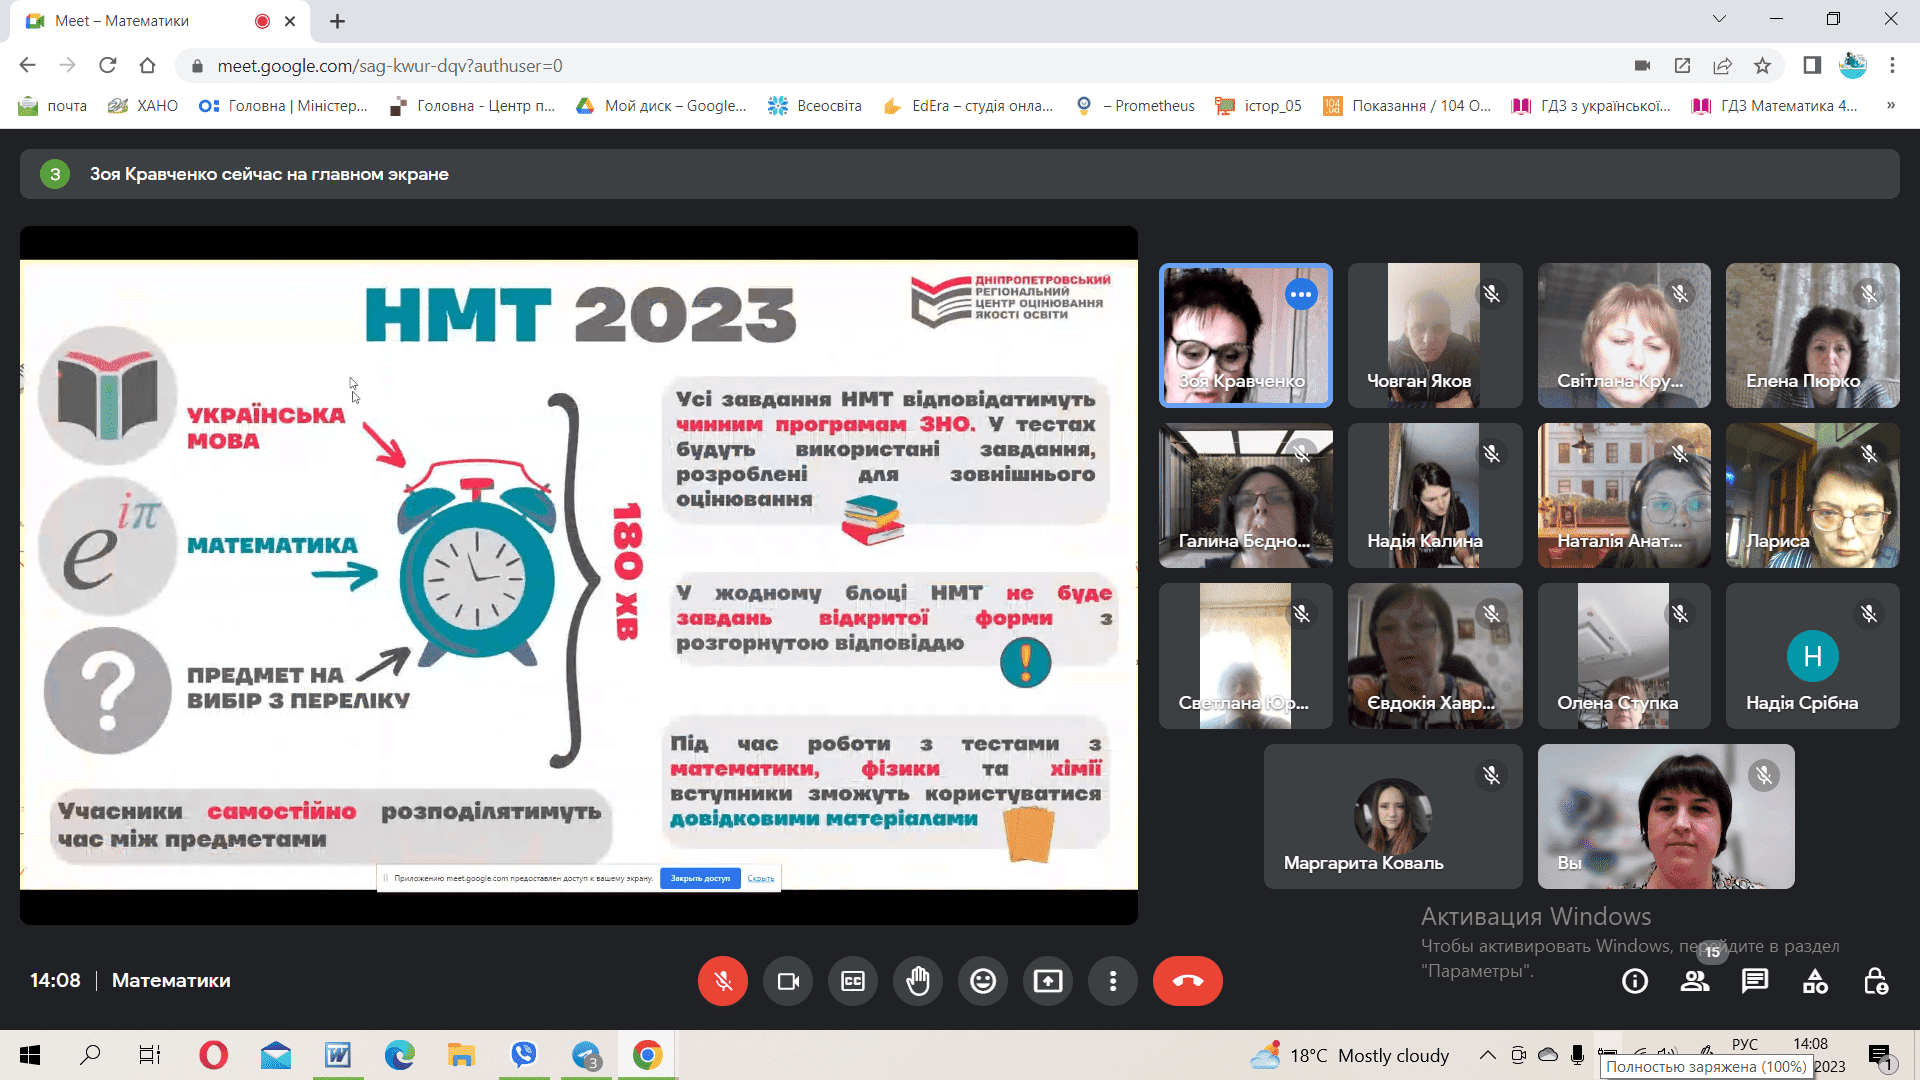This screenshot has width=1920, height=1080.
Task: Toggle the camera in the Meet controls
Action: pyautogui.click(x=788, y=981)
